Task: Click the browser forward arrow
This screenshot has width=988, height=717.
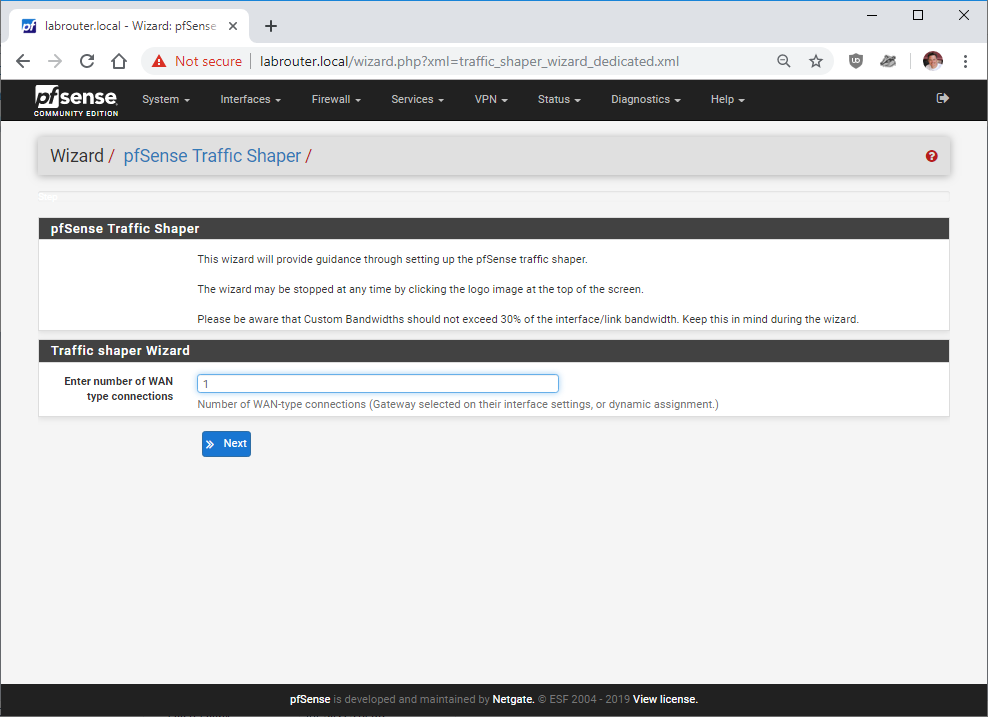Action: 55,61
